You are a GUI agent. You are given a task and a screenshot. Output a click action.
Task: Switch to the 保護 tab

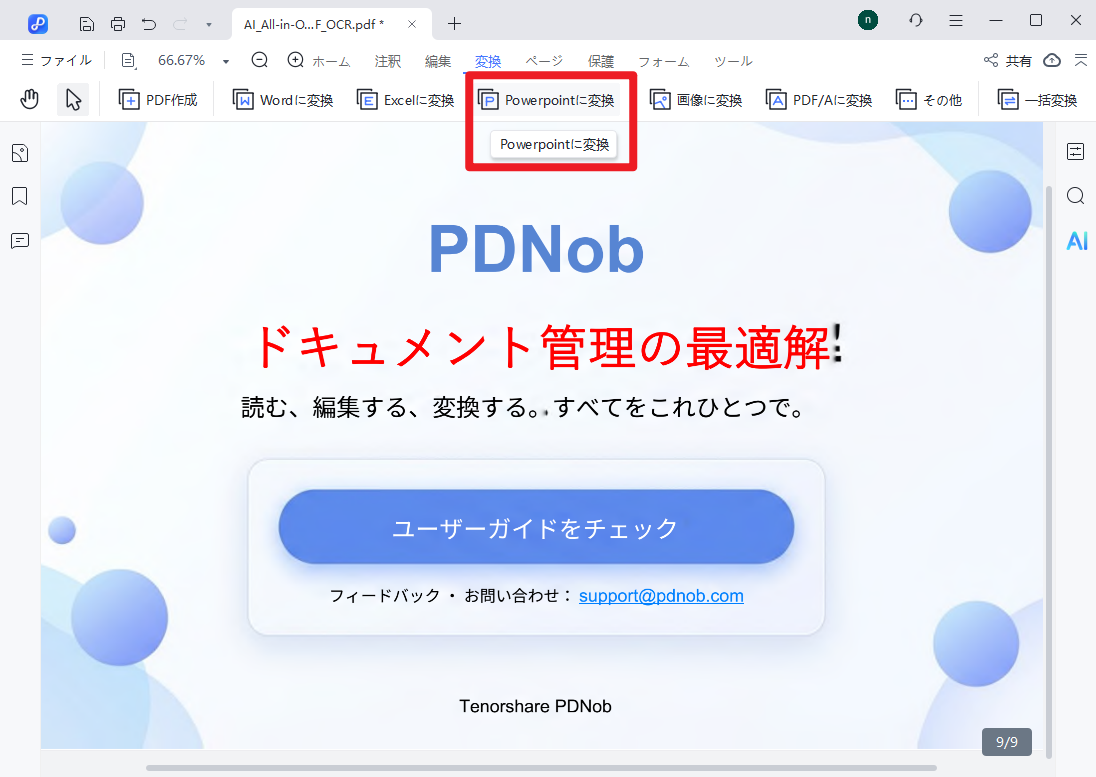click(x=601, y=60)
